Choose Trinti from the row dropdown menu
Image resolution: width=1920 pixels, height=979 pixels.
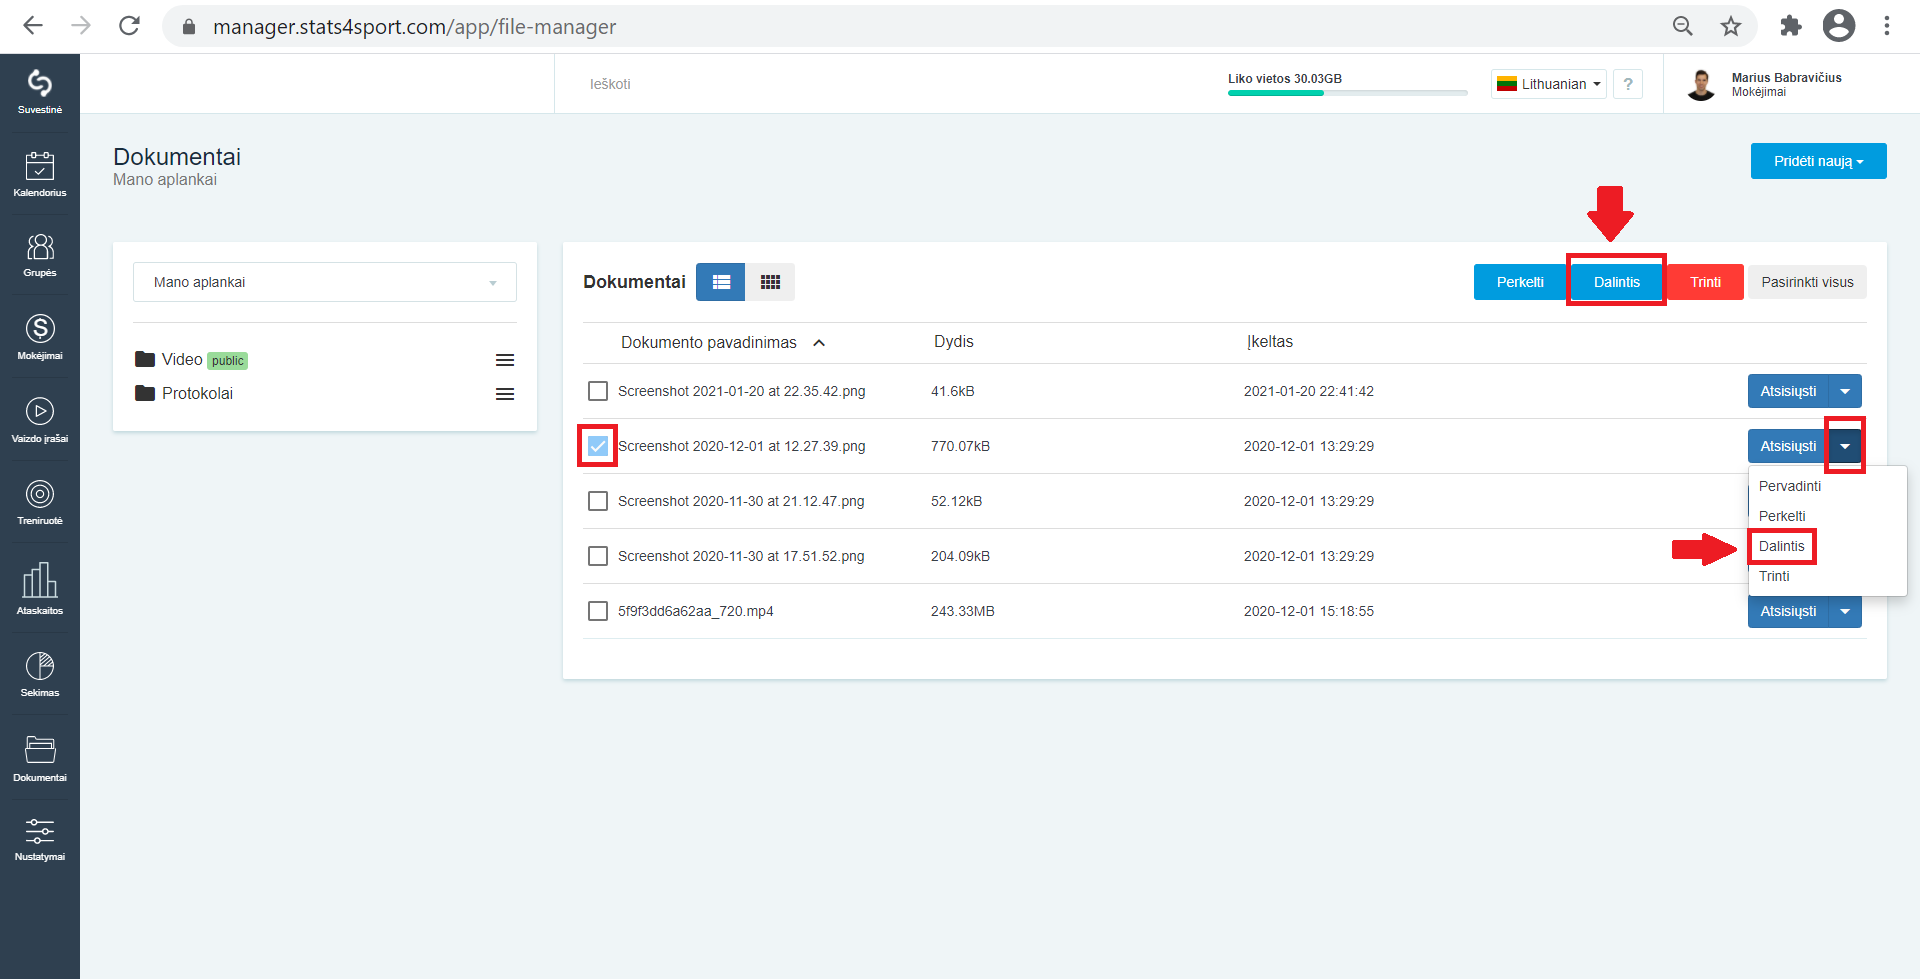coord(1774,576)
